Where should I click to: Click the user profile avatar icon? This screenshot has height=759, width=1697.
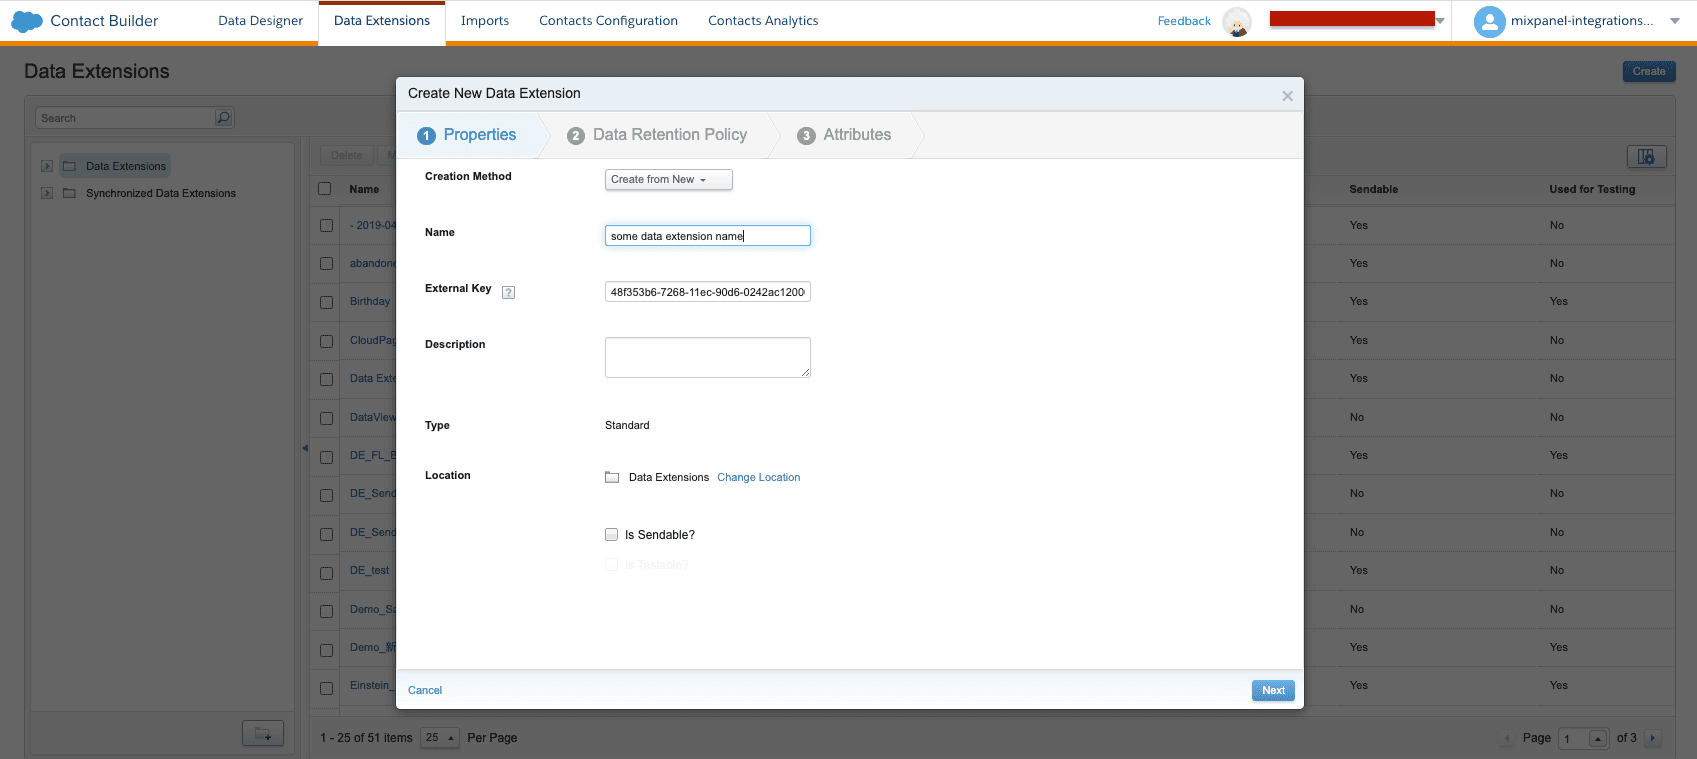coord(1489,21)
